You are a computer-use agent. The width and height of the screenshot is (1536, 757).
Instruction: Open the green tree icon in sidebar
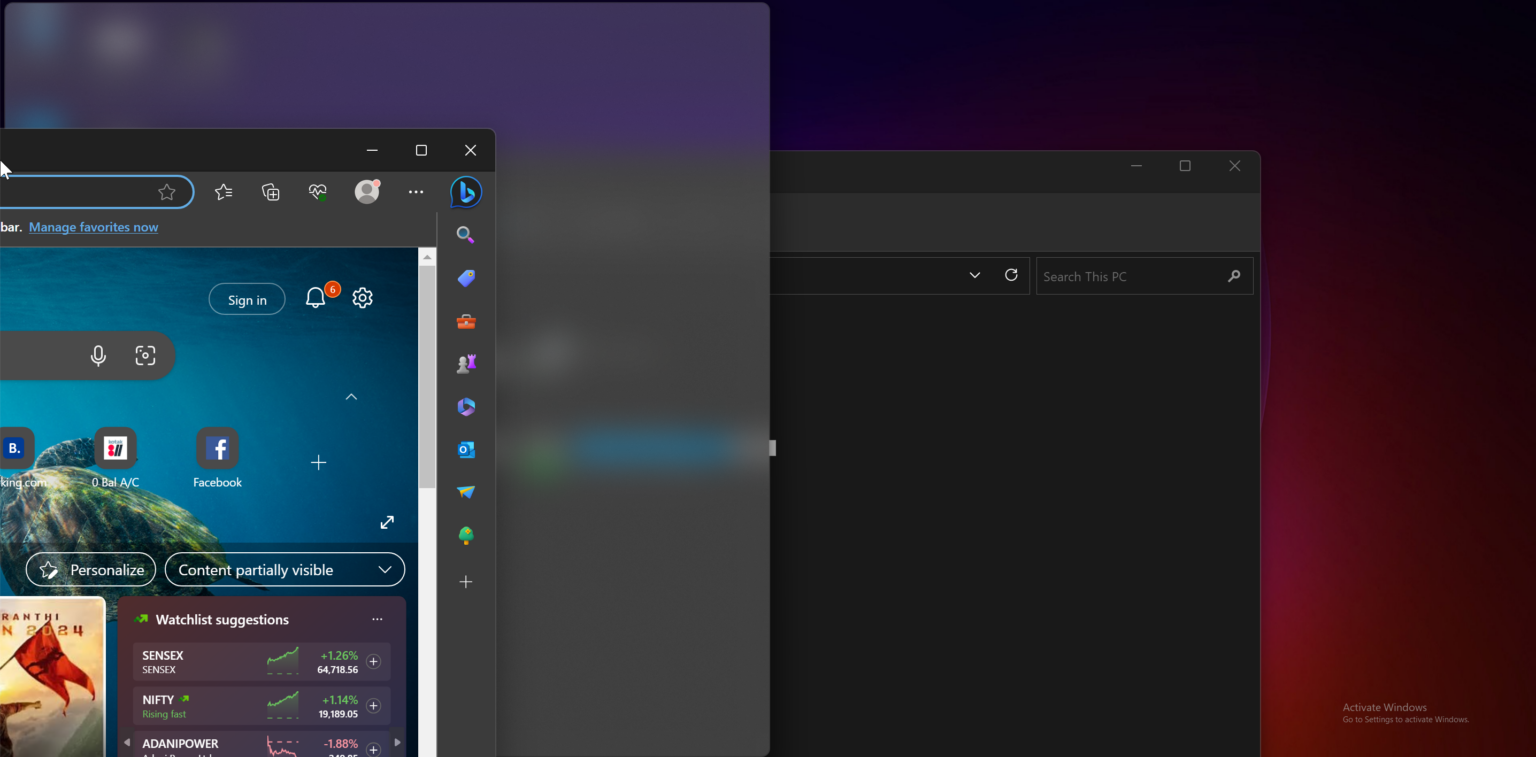tap(466, 536)
